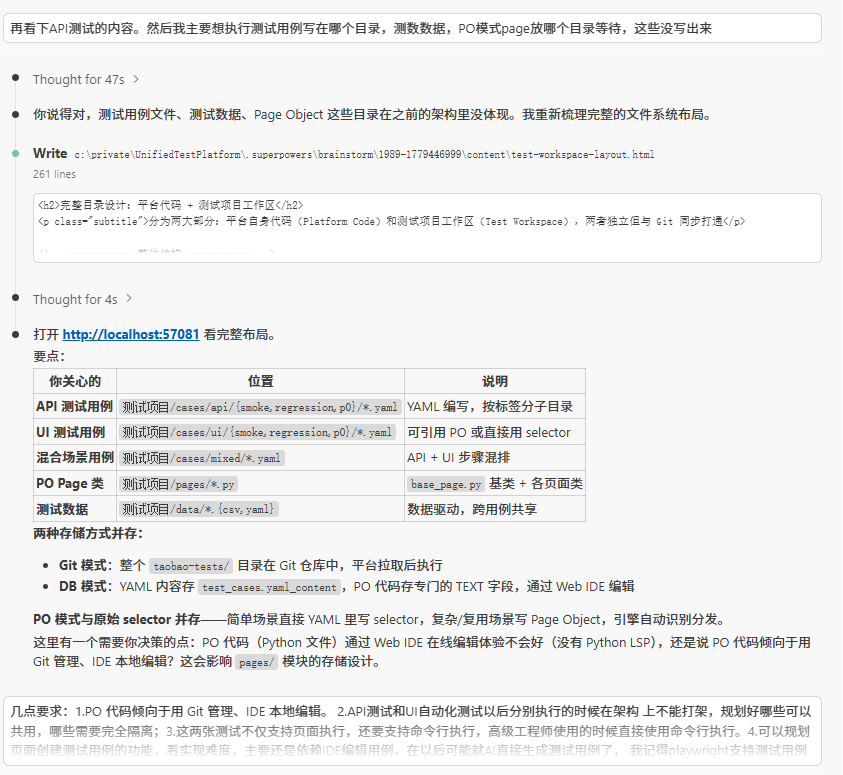
Task: Click the '两种存储方式并存' heading
Action: (x=88, y=534)
